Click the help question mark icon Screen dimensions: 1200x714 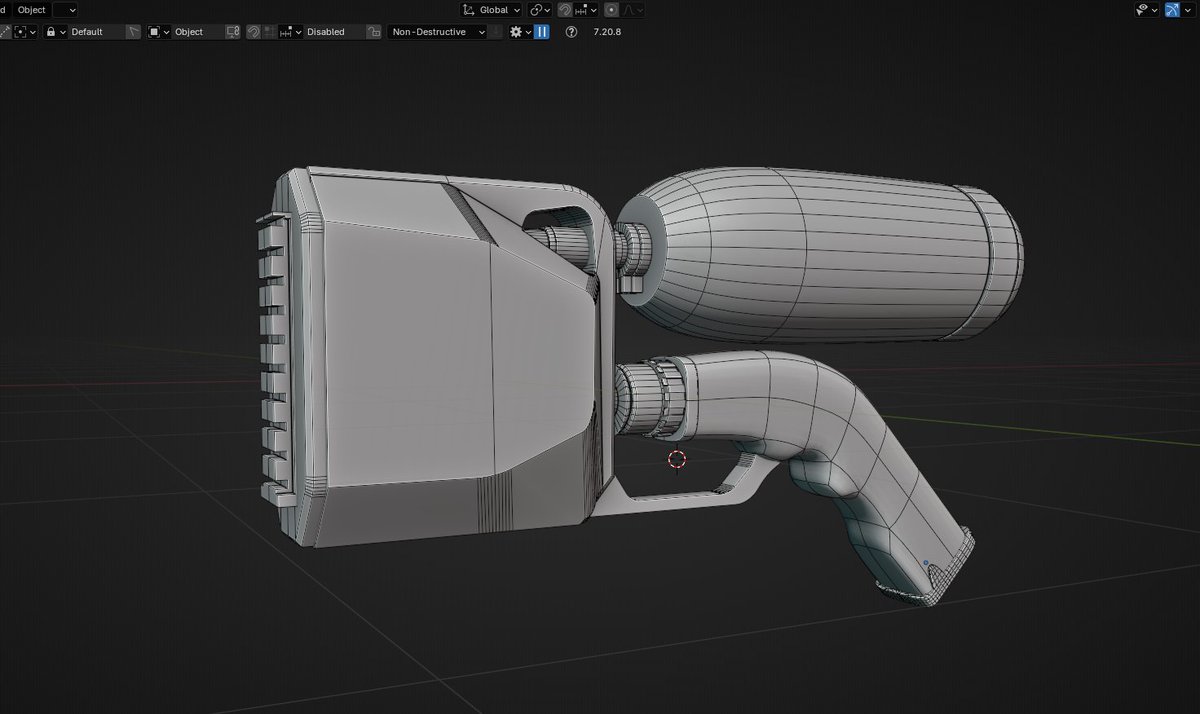(571, 32)
